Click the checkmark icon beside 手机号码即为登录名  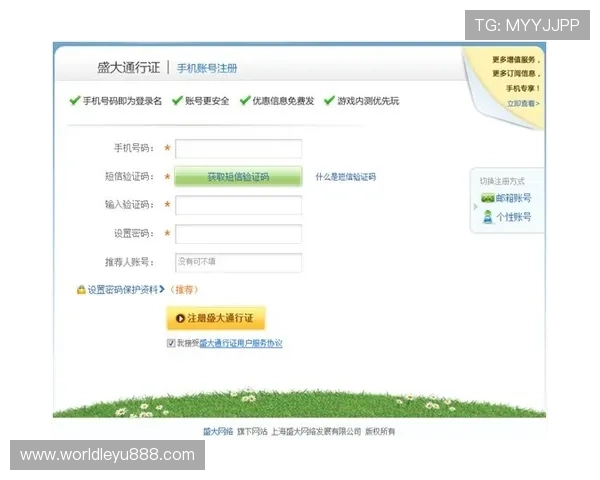pos(75,101)
